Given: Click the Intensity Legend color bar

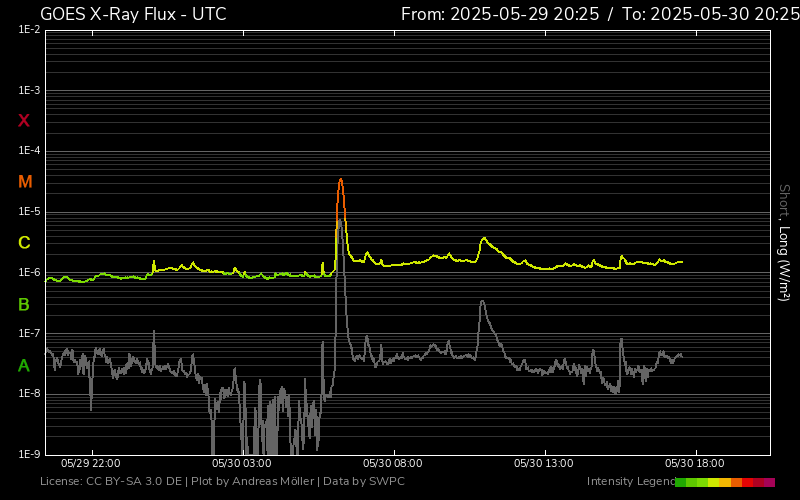Looking at the screenshot, I should pyautogui.click(x=725, y=482).
